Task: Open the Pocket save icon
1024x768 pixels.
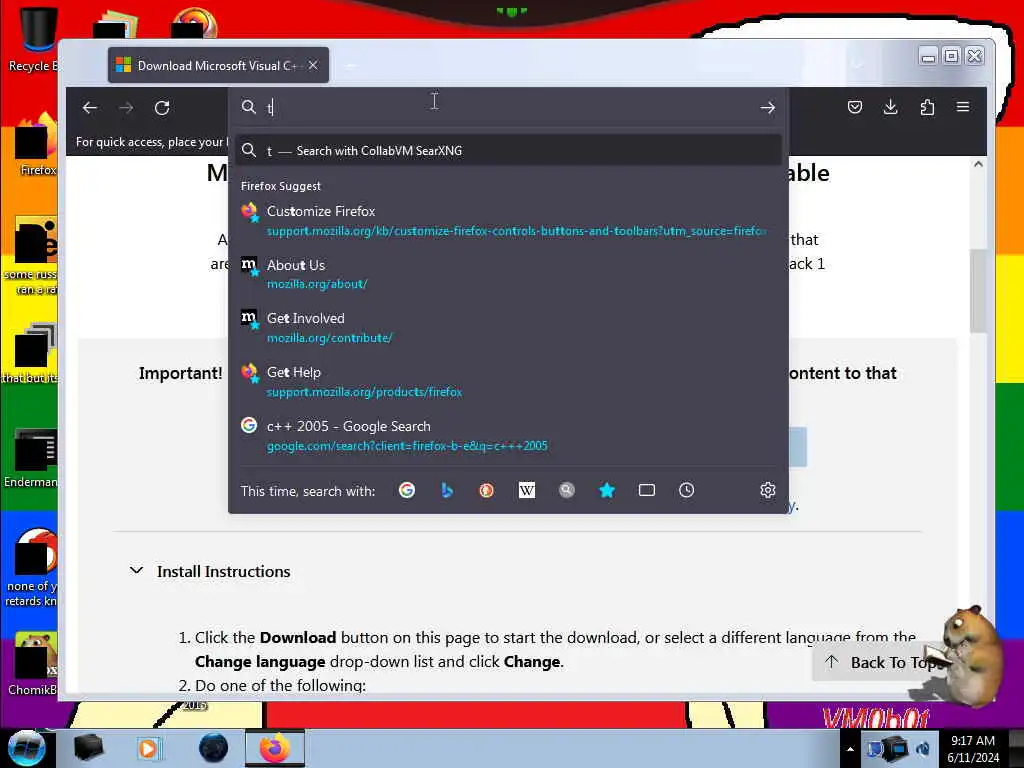Action: [x=854, y=107]
